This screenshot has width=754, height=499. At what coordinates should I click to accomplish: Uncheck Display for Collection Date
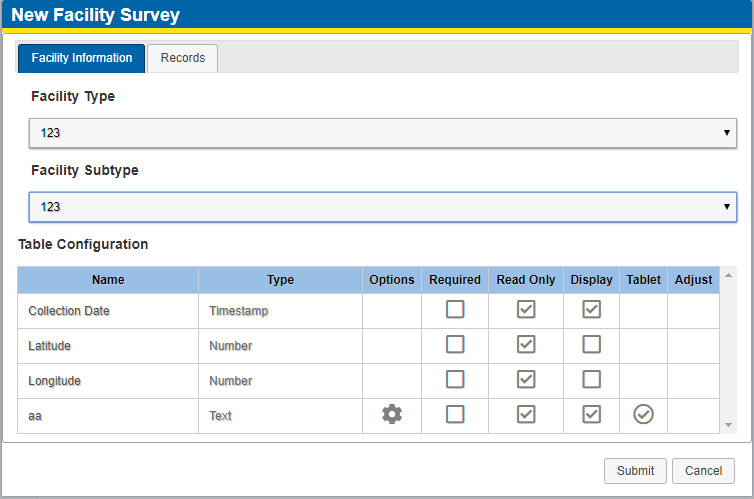point(591,310)
